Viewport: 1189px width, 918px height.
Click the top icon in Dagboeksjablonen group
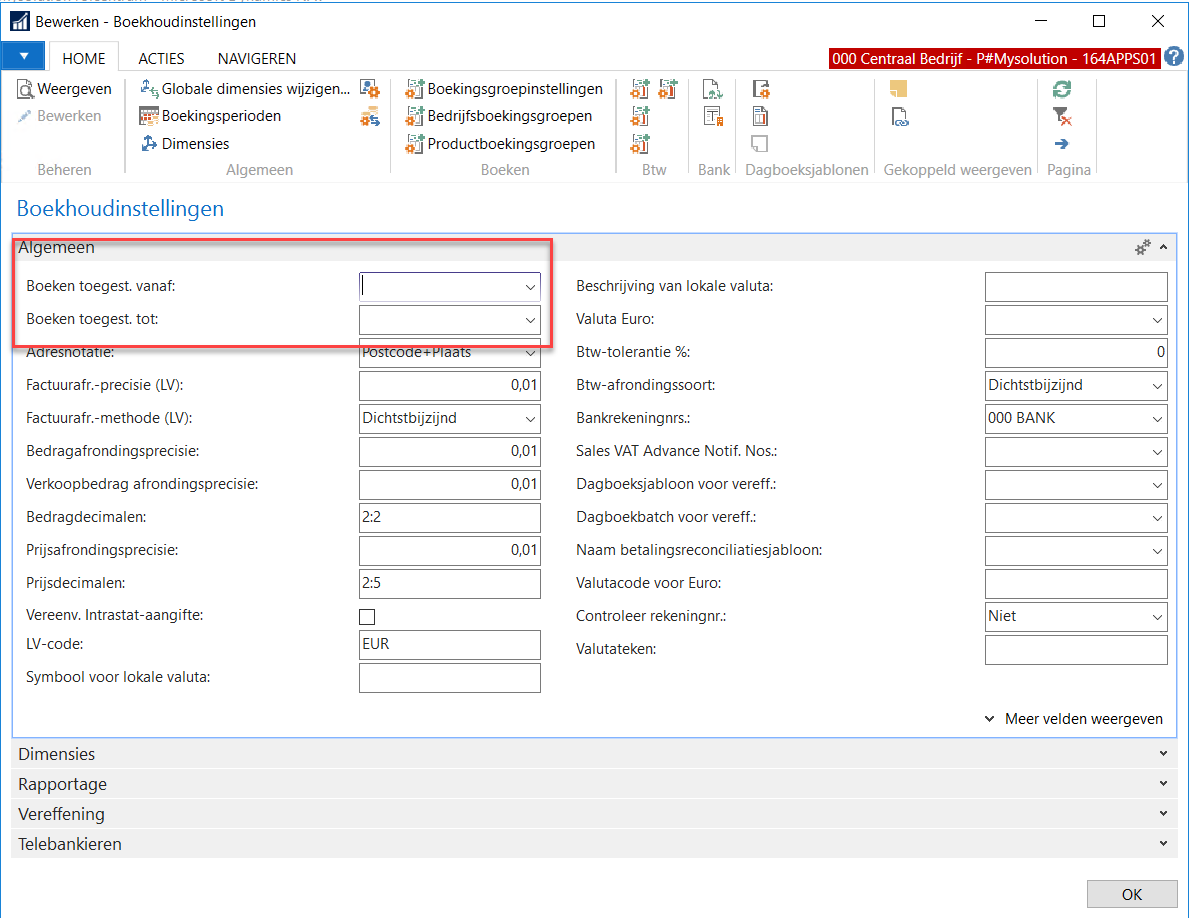point(761,89)
